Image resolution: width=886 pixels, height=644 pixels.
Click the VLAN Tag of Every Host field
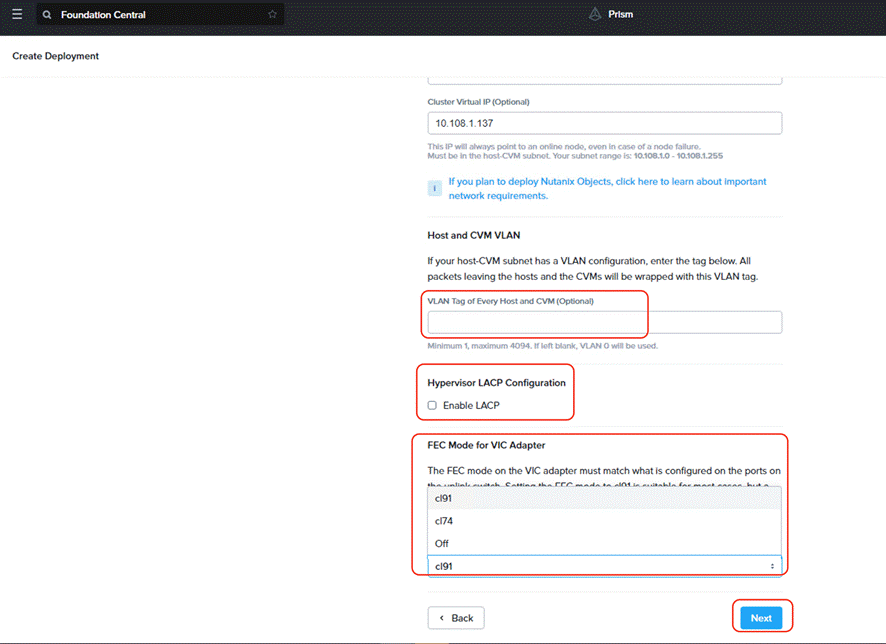click(605, 322)
